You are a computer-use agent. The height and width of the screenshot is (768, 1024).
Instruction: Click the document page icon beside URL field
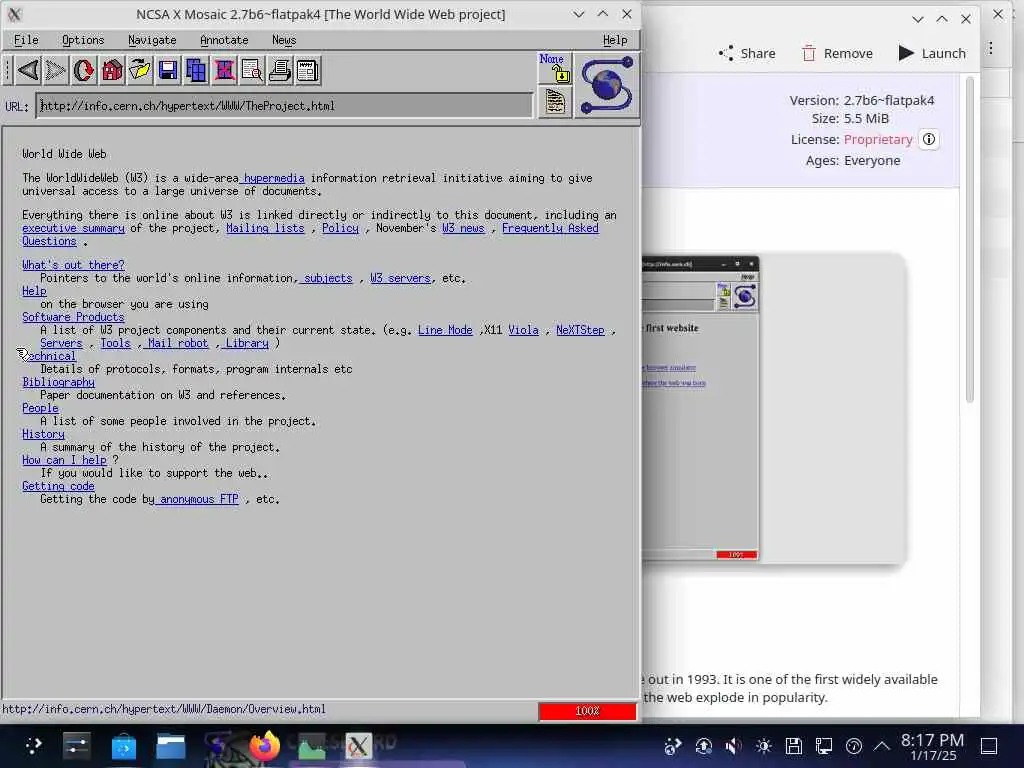554,103
